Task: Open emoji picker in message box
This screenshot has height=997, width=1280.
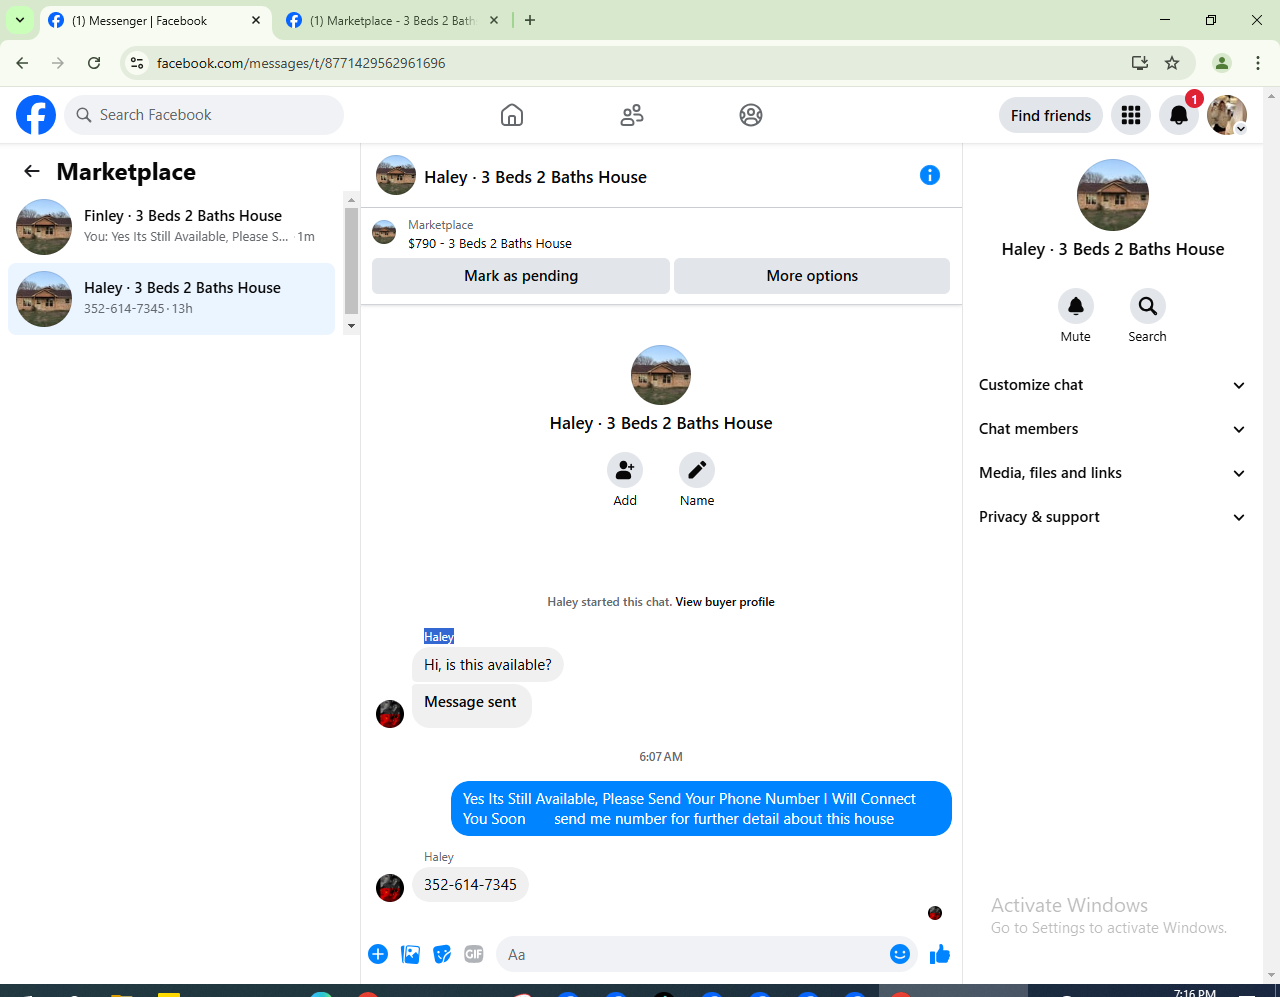Action: click(900, 954)
